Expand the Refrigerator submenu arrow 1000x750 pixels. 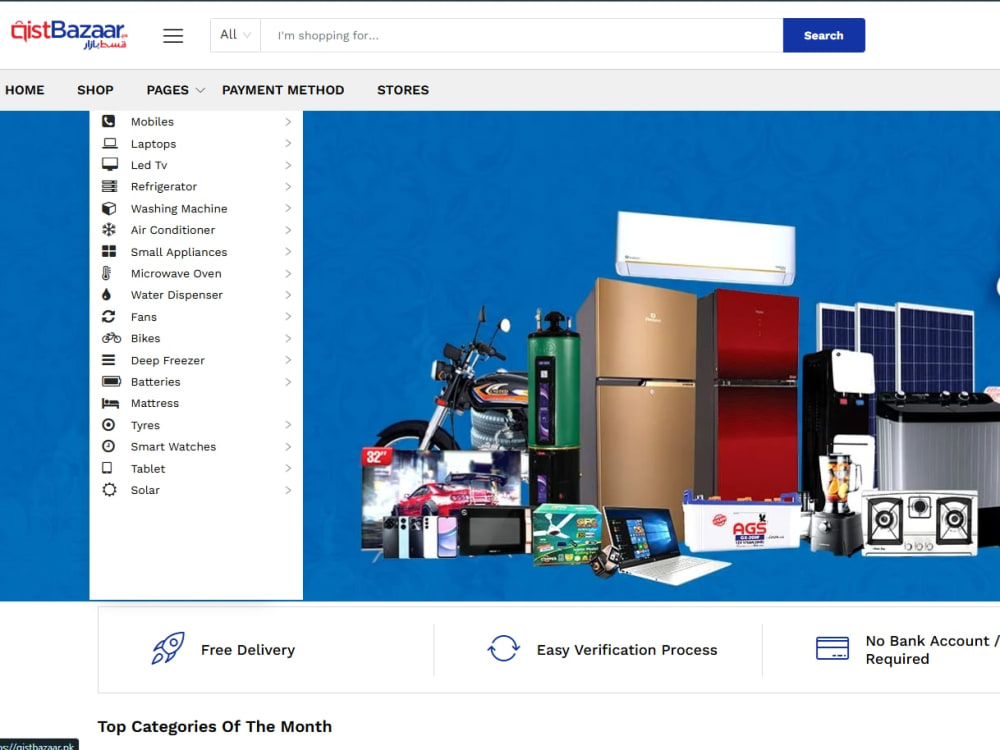(288, 187)
